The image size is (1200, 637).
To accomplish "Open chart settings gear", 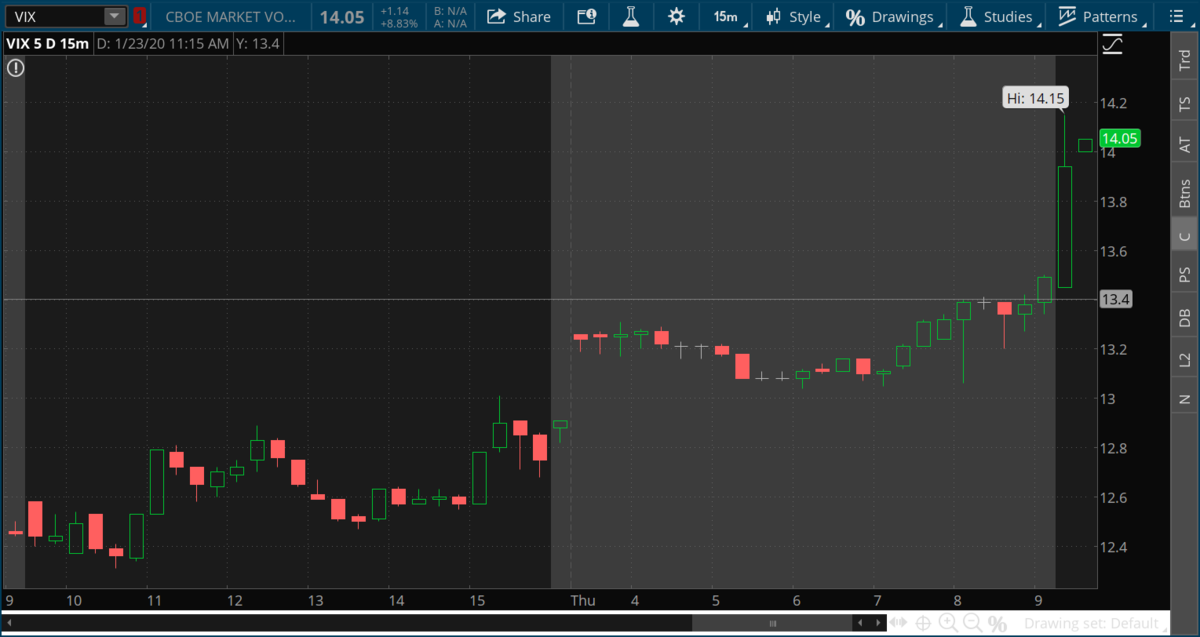I will point(676,16).
